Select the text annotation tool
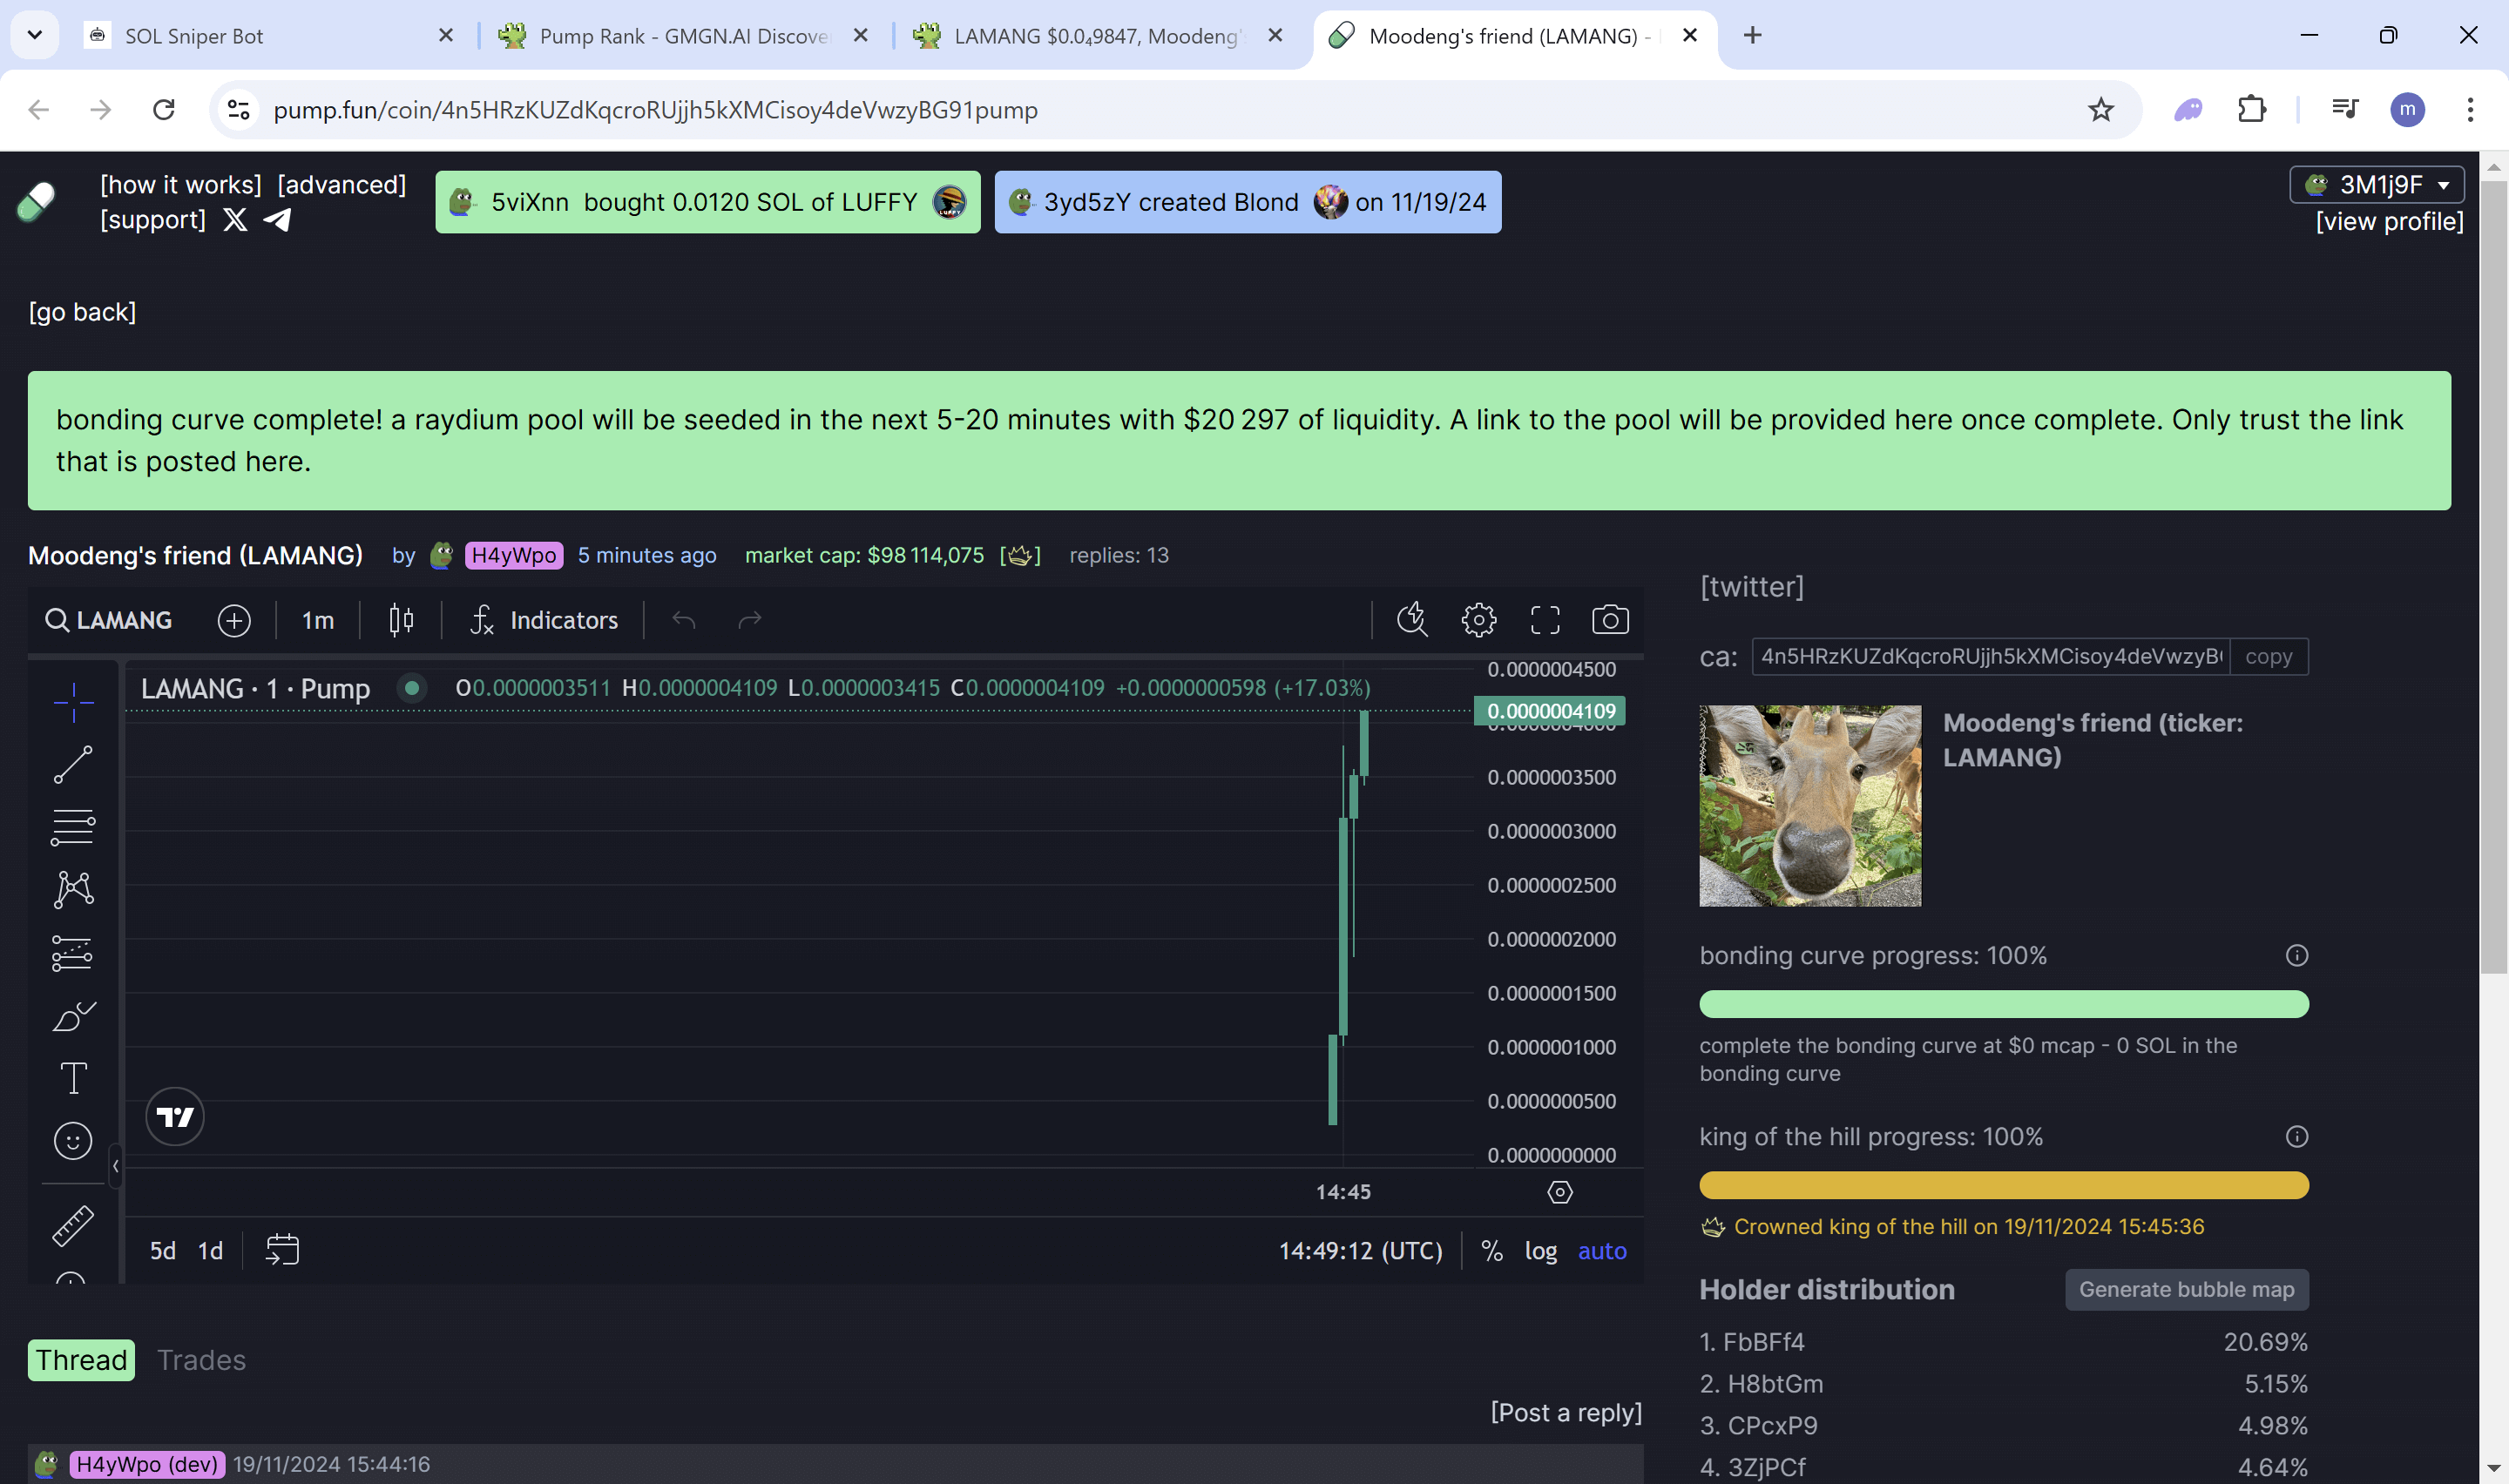The width and height of the screenshot is (2509, 1484). [x=73, y=1078]
